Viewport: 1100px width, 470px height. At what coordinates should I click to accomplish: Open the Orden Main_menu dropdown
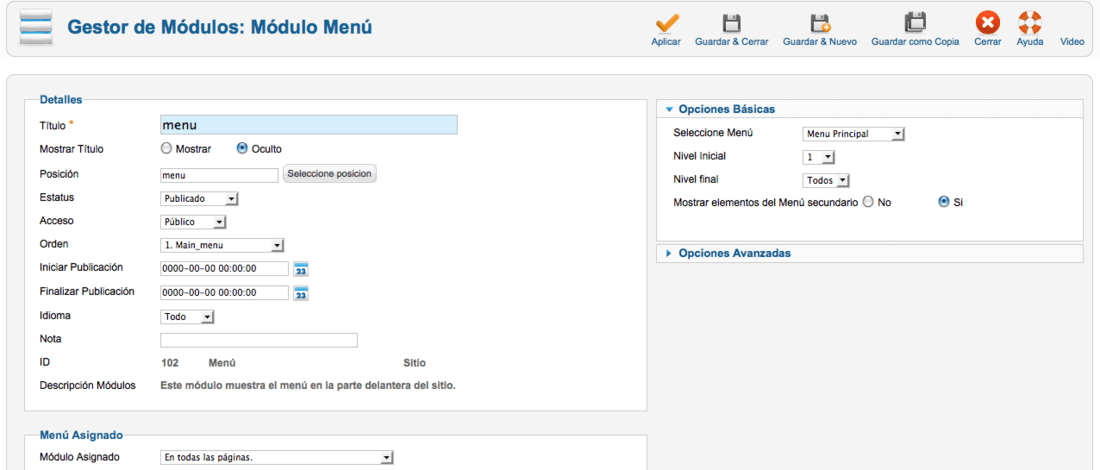pos(222,246)
